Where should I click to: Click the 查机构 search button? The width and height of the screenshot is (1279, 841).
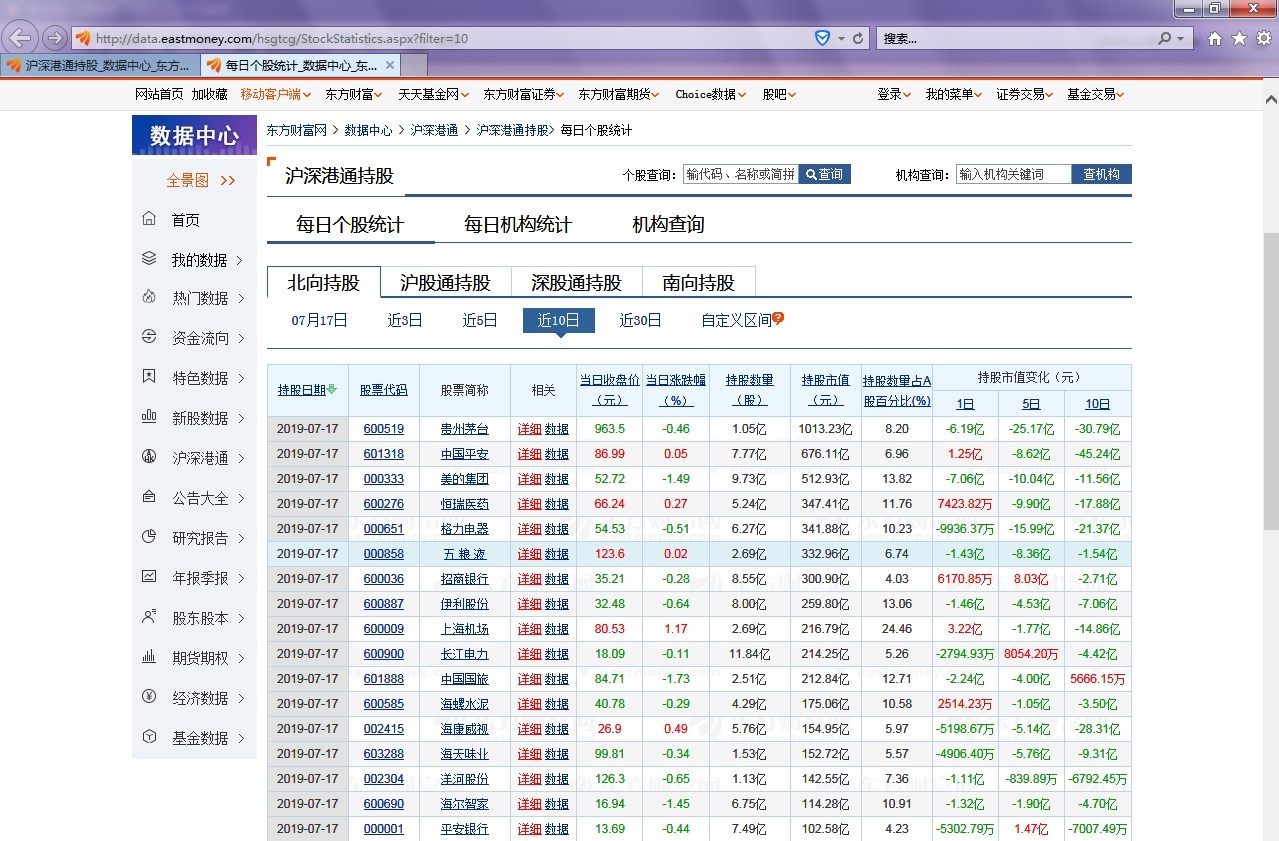pyautogui.click(x=1101, y=173)
